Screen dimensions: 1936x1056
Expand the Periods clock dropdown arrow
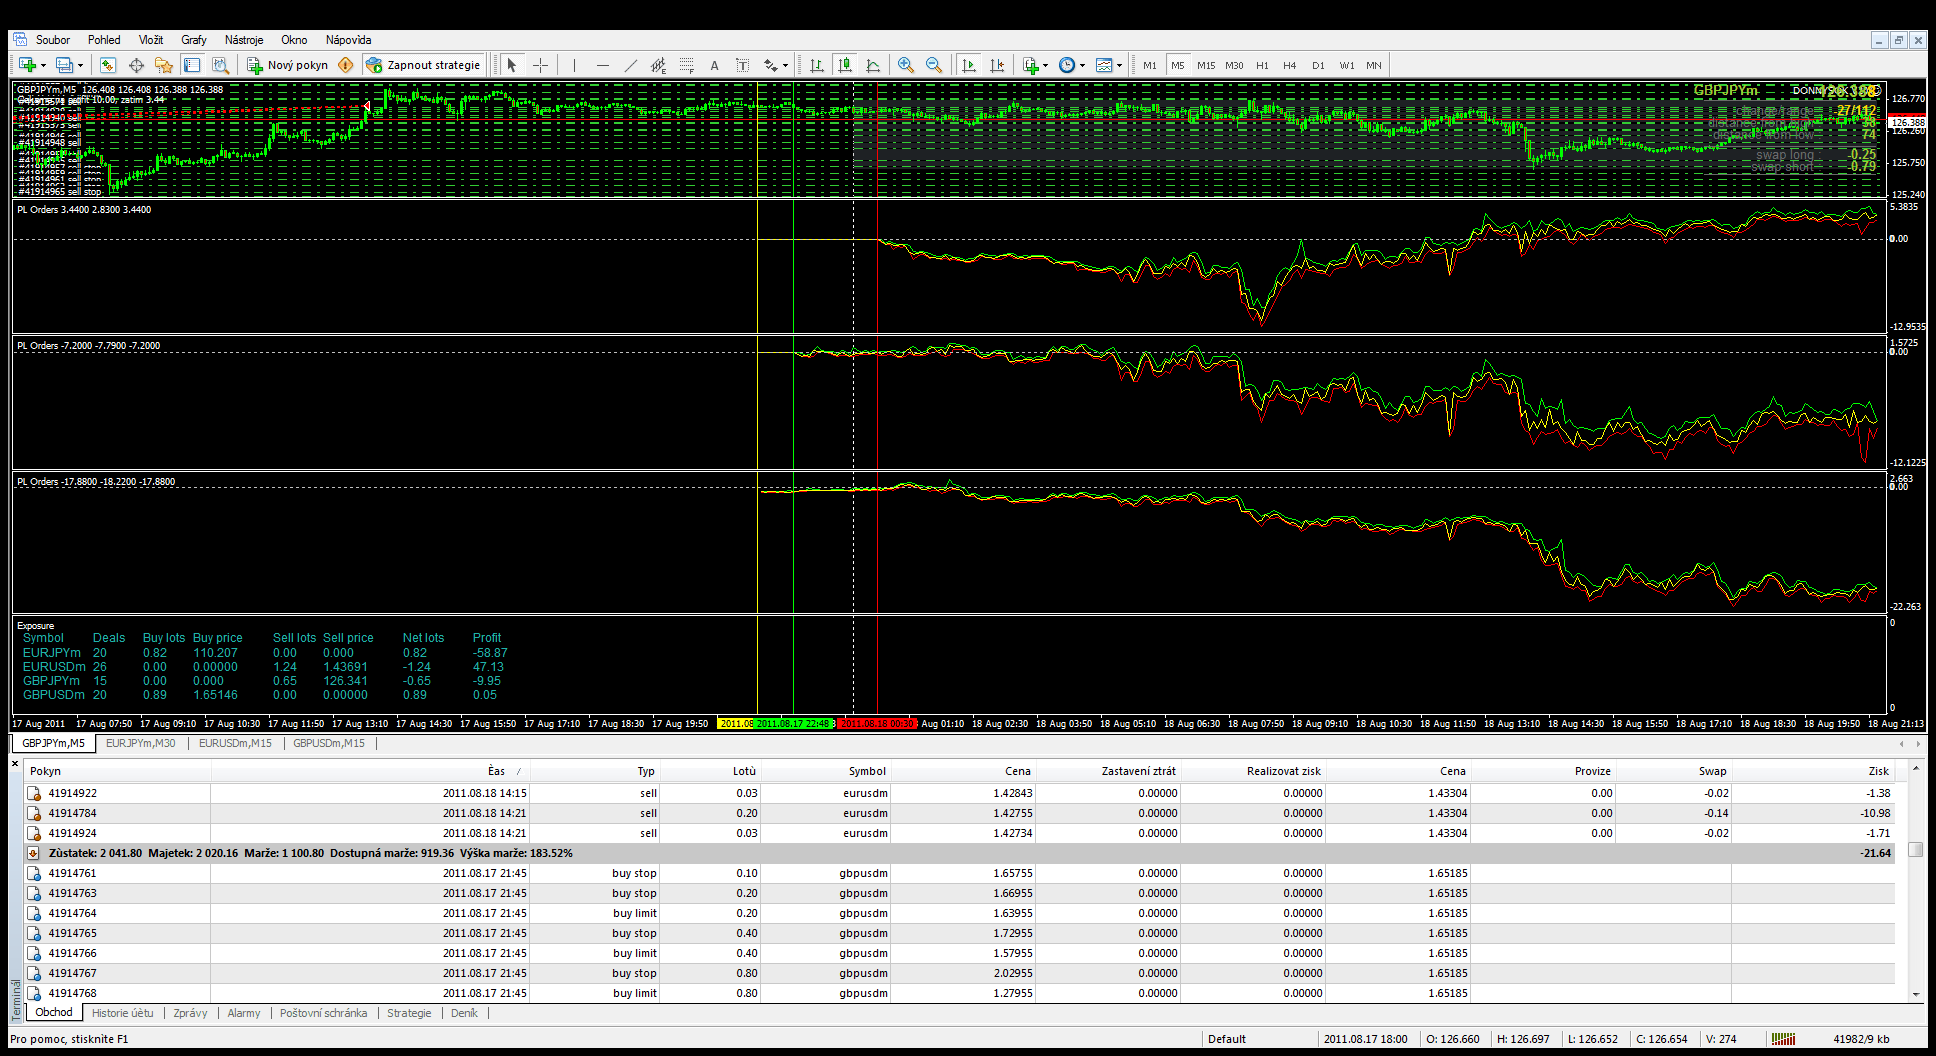(1083, 65)
